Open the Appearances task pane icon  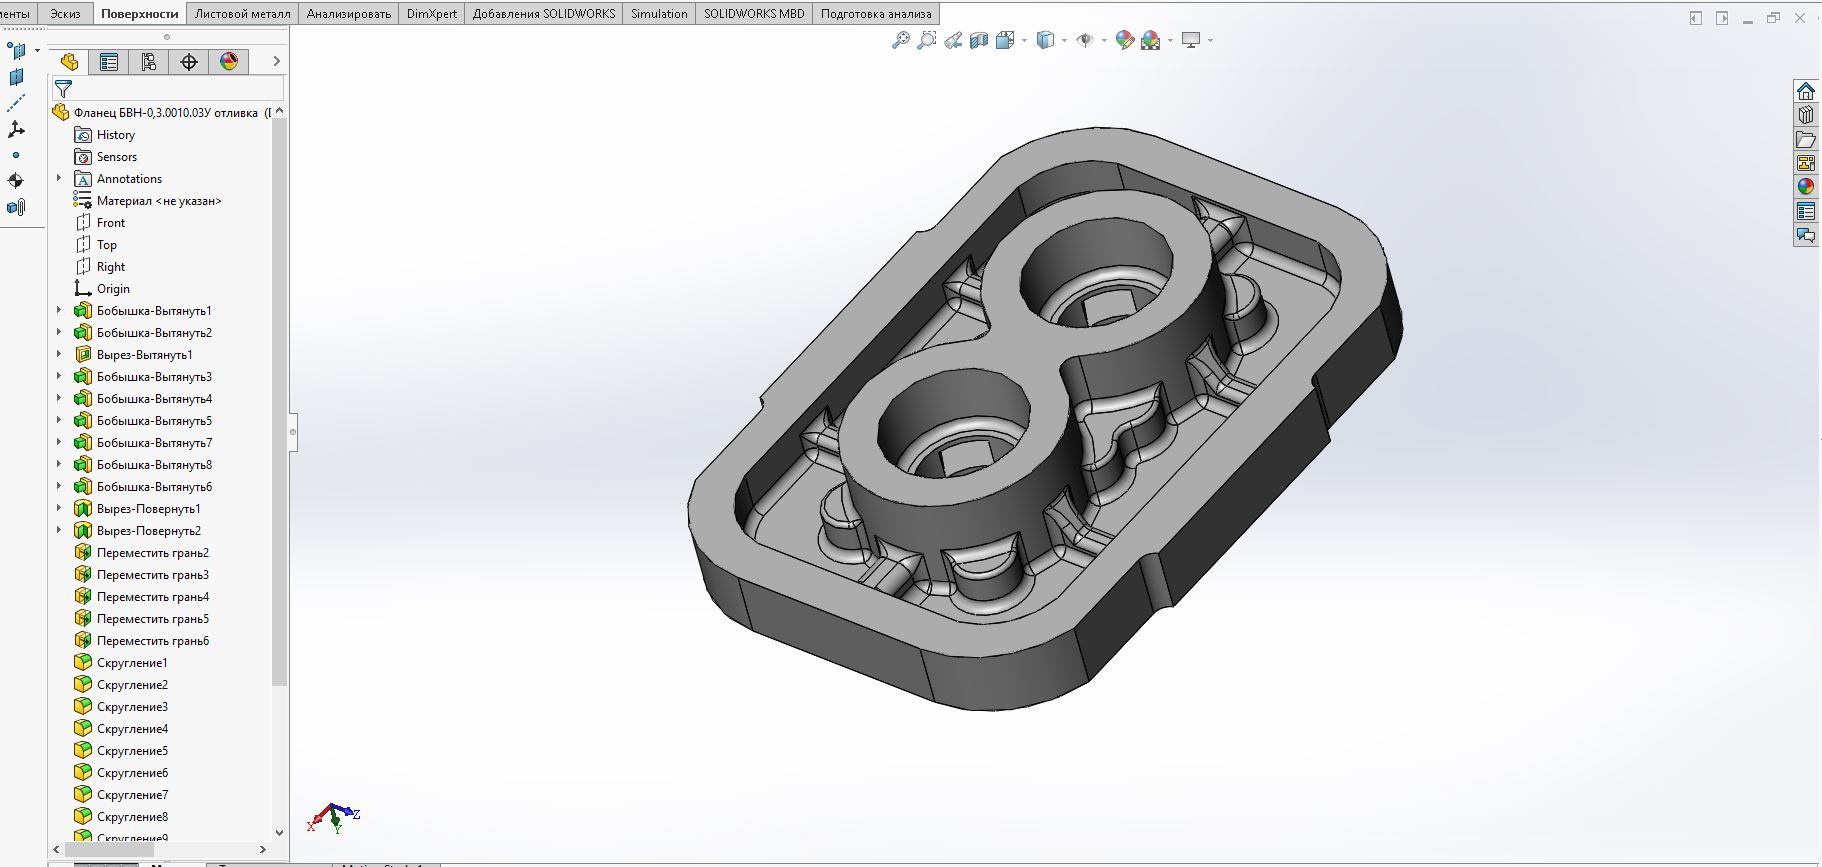pos(1805,187)
